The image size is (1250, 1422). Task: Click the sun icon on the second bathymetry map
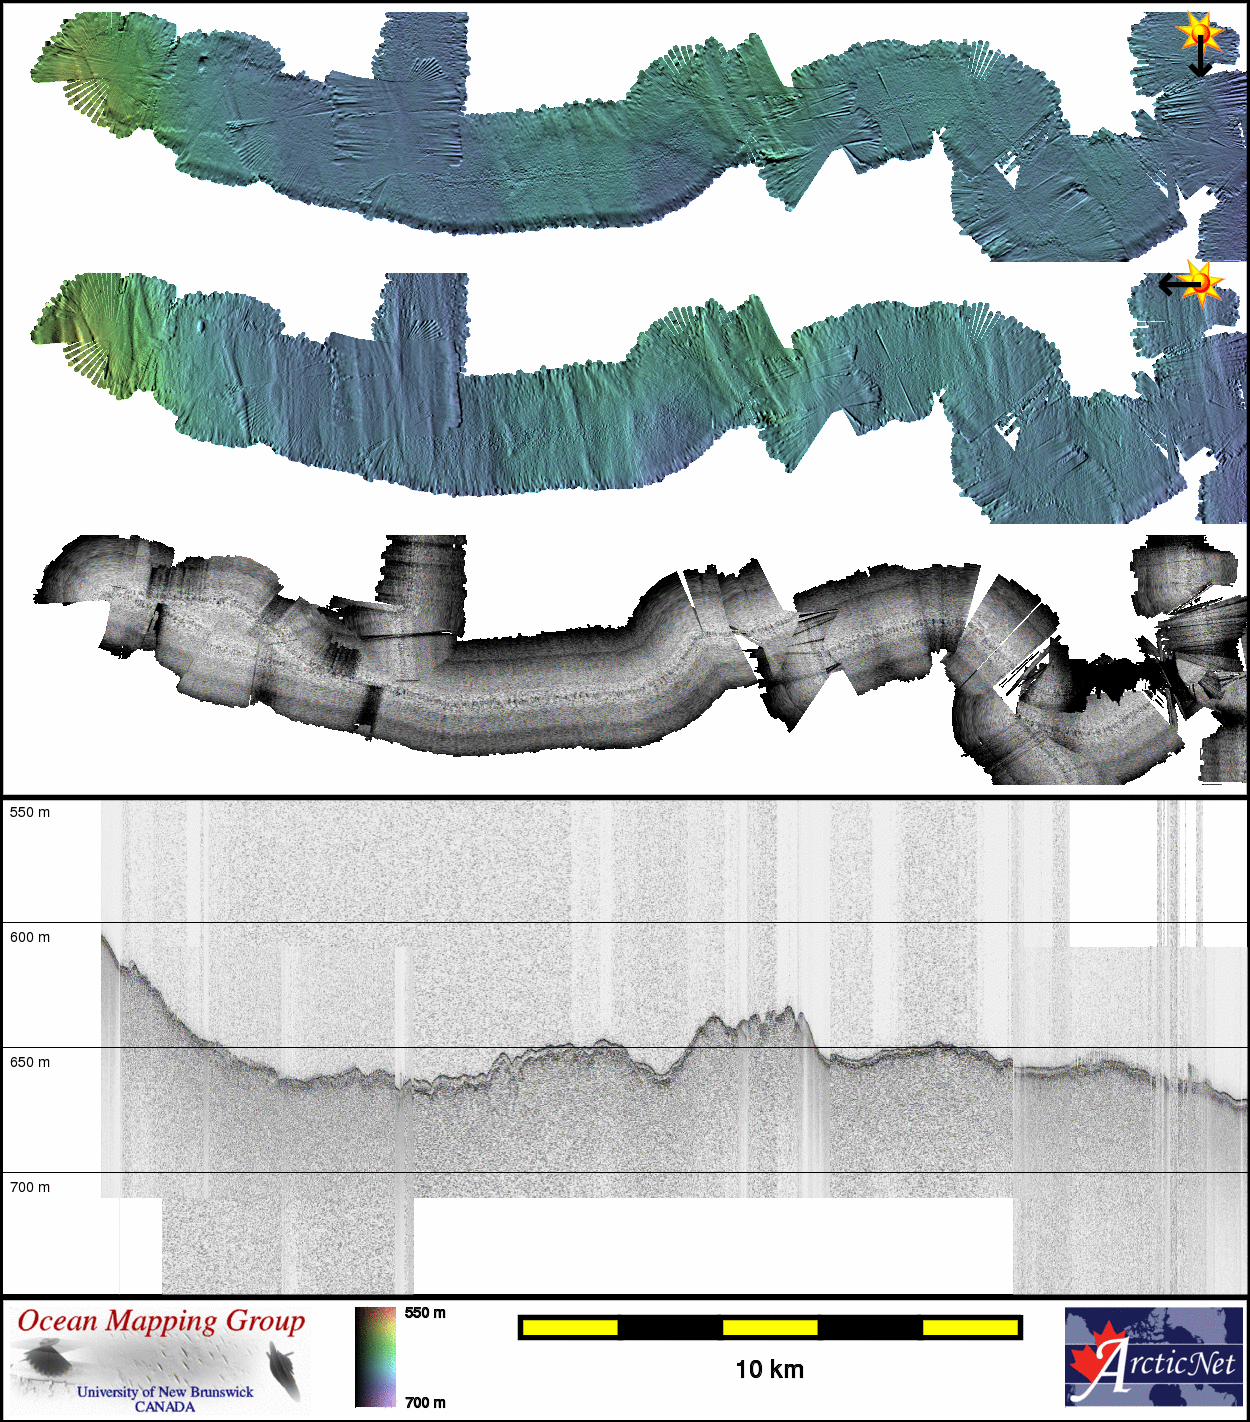click(x=1202, y=282)
